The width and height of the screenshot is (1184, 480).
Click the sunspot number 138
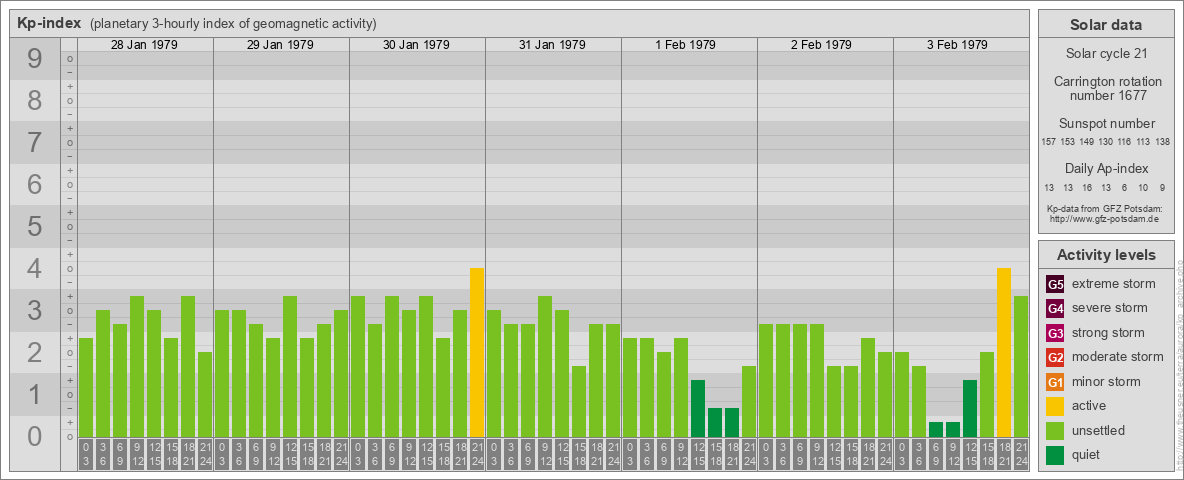(x=1163, y=141)
